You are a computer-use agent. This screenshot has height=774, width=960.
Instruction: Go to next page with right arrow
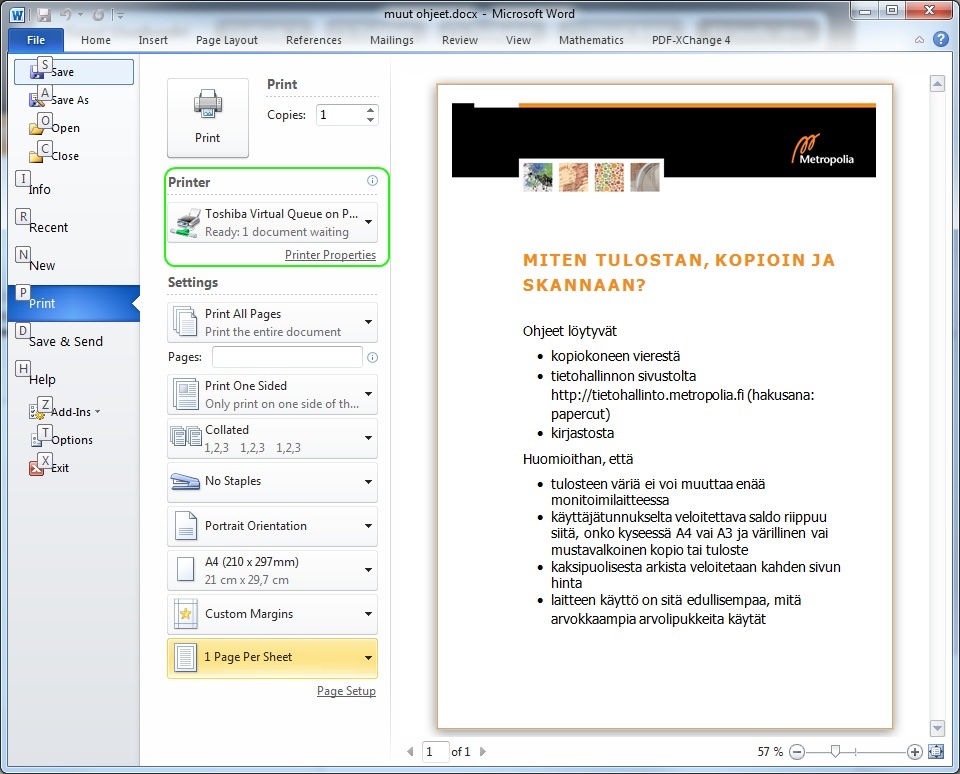[482, 751]
